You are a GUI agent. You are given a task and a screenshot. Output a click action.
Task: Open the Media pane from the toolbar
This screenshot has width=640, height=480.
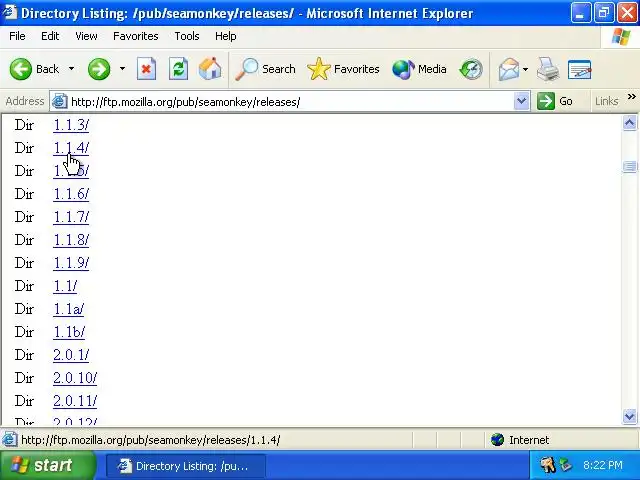coord(419,69)
